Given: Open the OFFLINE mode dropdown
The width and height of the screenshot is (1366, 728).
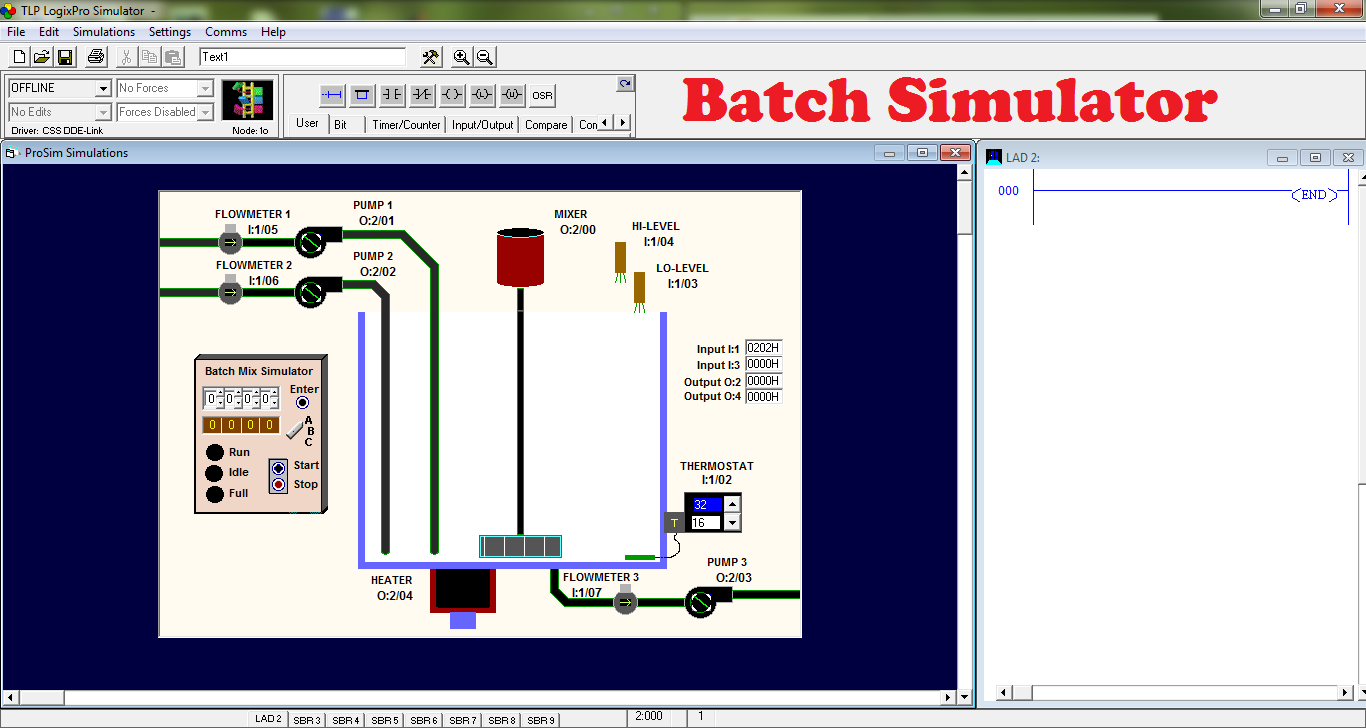Looking at the screenshot, I should (x=104, y=88).
